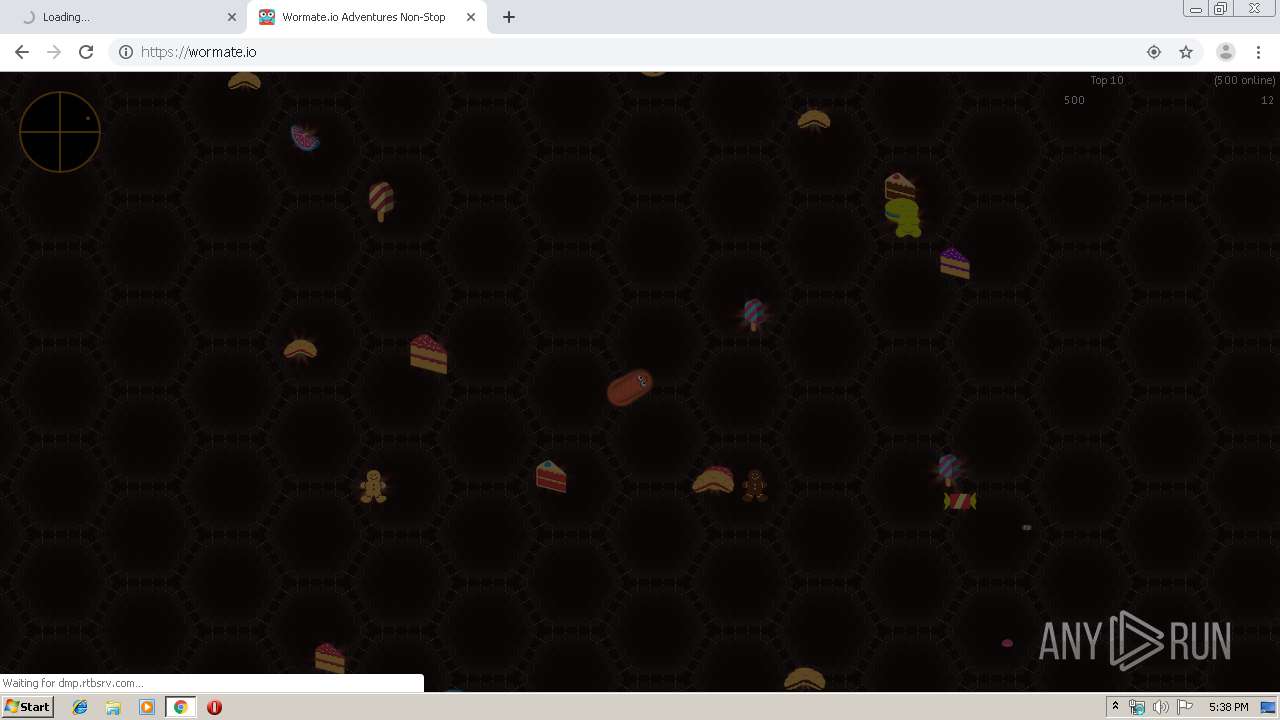The image size is (1280, 720).
Task: Click the Top 10 leaderboard label
Action: click(1107, 80)
